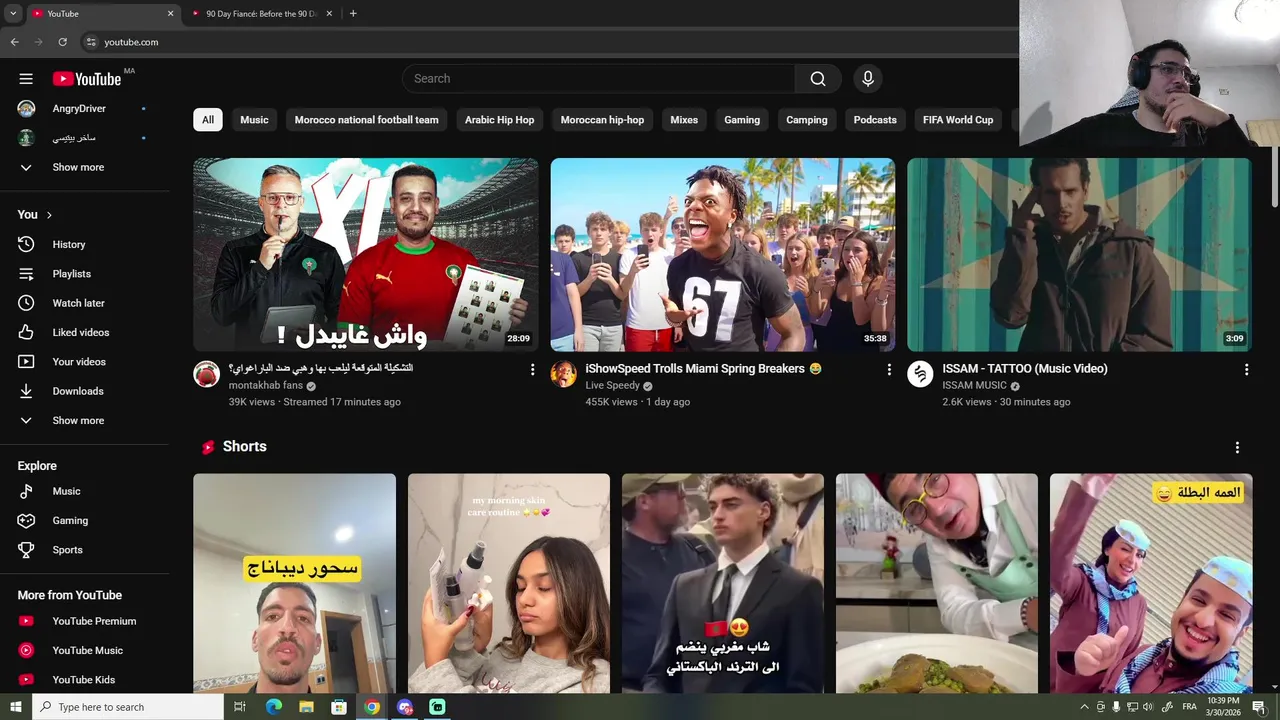
Task: Open options for ISSAM TATTOO video
Action: [x=1246, y=370]
